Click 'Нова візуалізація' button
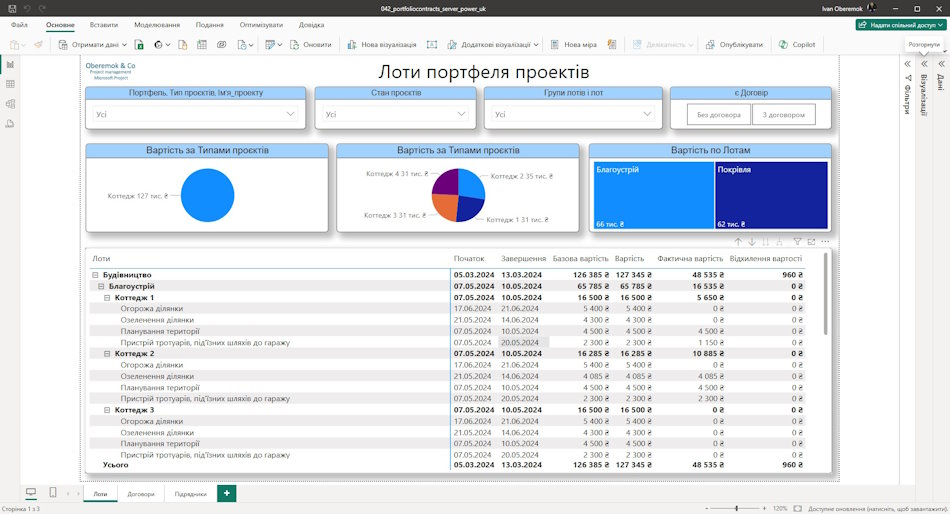Image resolution: width=950 pixels, height=514 pixels. coord(382,45)
